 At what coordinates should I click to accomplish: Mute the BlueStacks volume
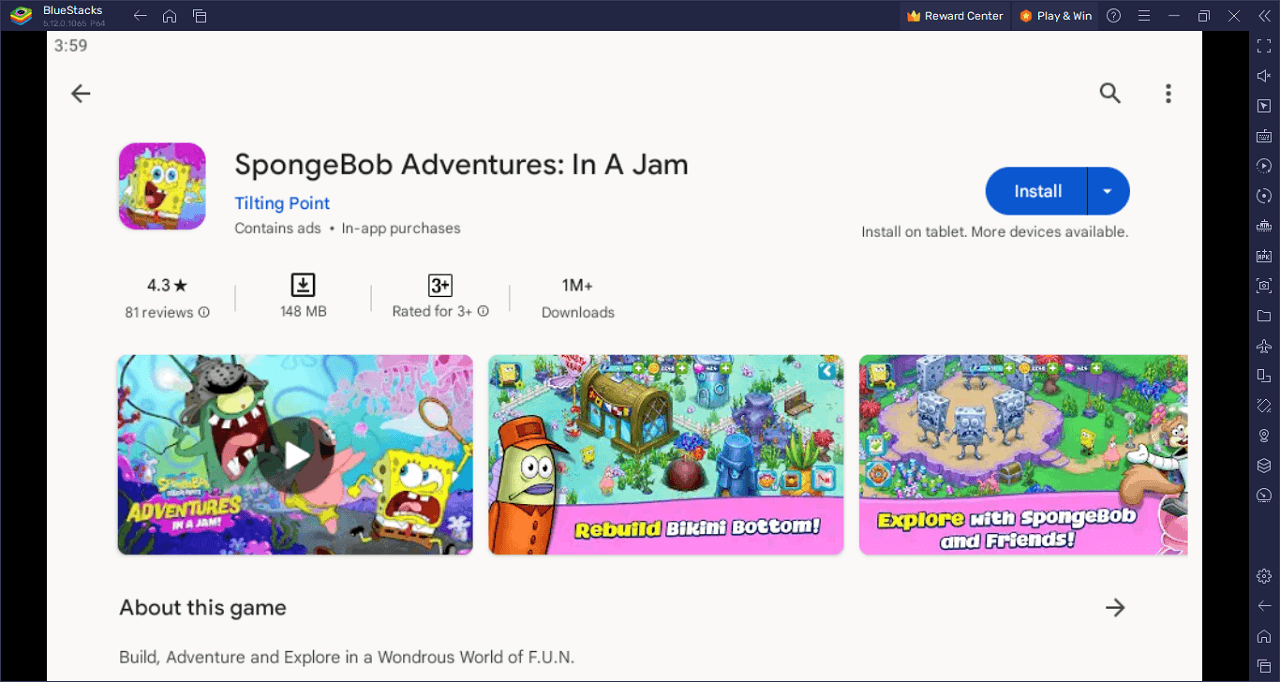pos(1264,76)
